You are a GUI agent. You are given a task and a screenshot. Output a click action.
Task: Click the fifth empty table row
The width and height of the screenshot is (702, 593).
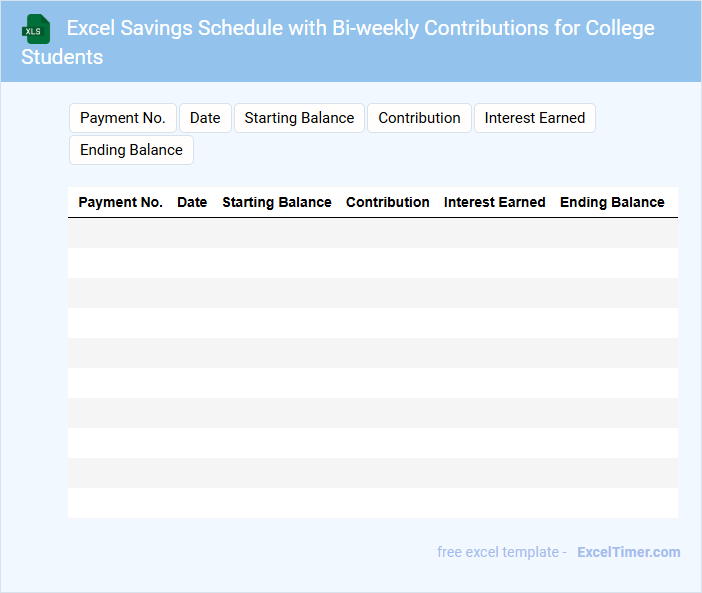pyautogui.click(x=372, y=353)
